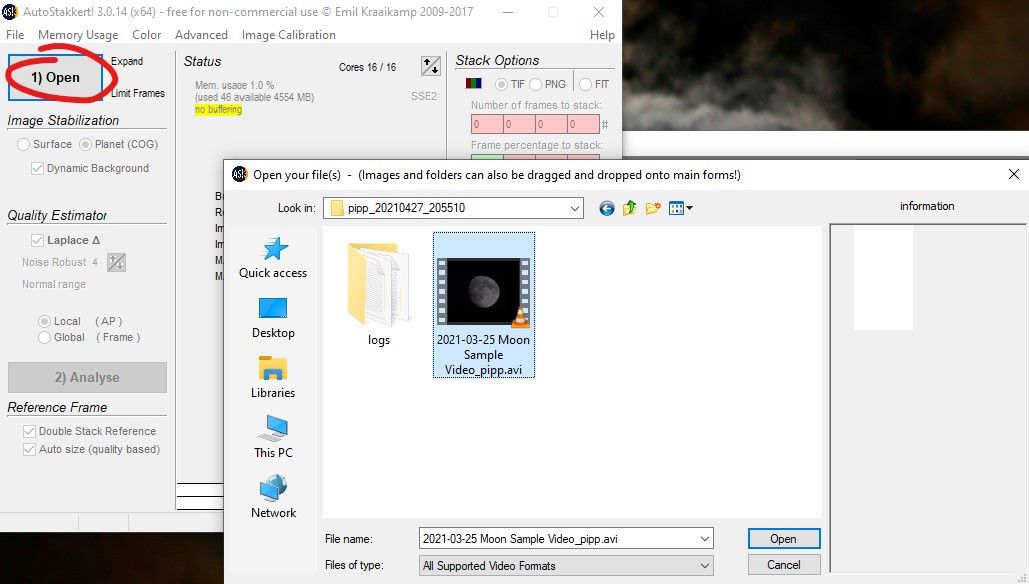Open Desktop in the places bar
Image resolution: width=1029 pixels, height=584 pixels.
coord(273,318)
